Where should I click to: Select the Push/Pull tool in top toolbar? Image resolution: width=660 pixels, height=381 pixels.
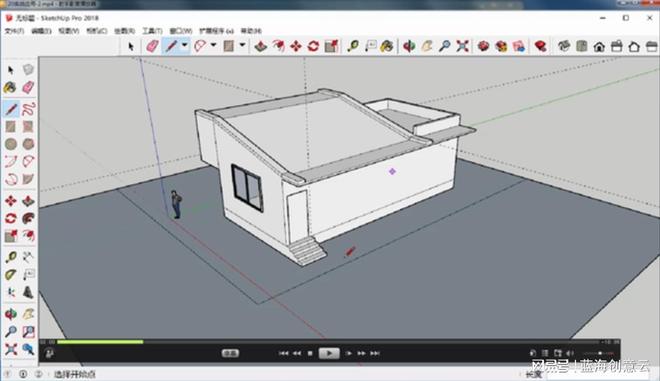tap(261, 46)
